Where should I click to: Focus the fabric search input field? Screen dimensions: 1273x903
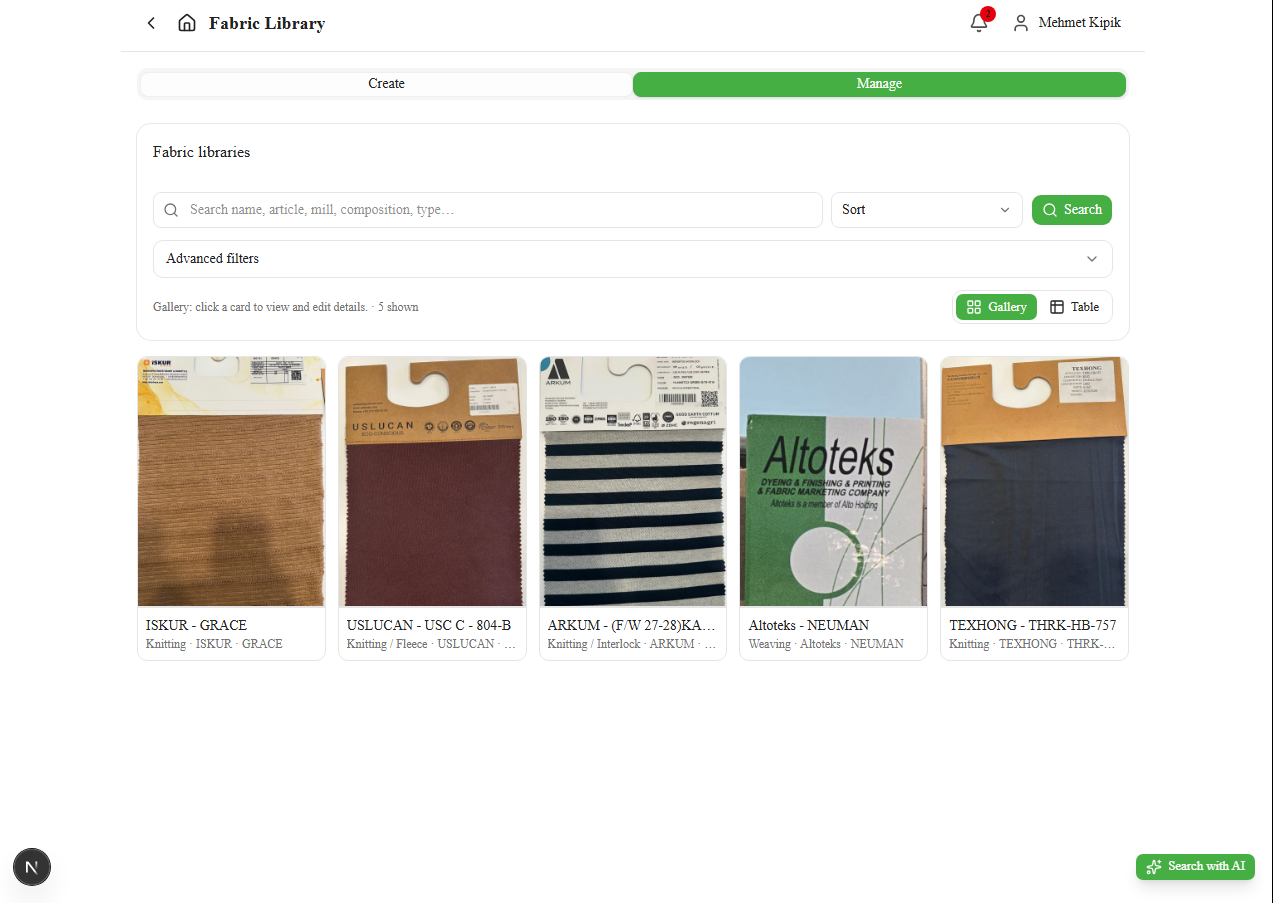point(488,210)
